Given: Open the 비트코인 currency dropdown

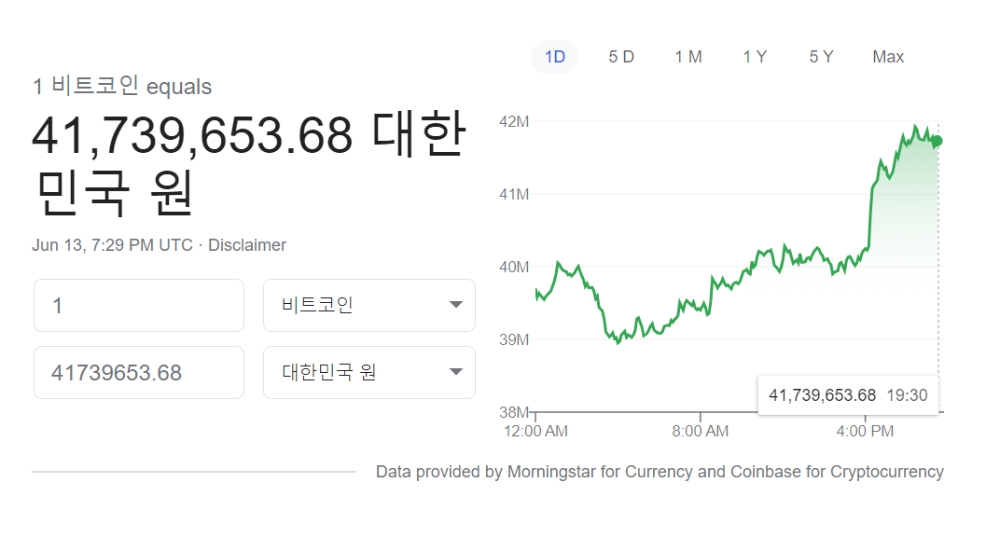Looking at the screenshot, I should click(x=369, y=305).
